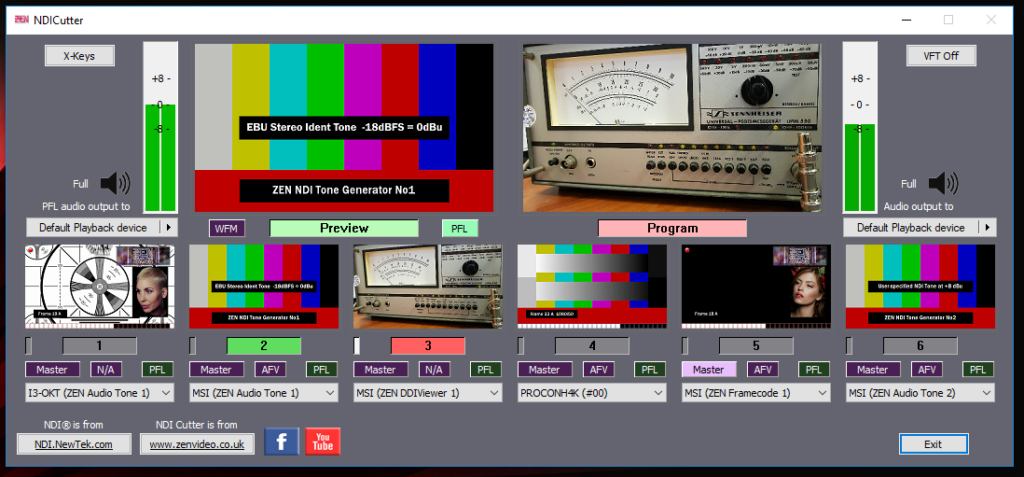Select source thumbnail 3 Sennheiser meter
The image size is (1024, 477).
pos(428,286)
